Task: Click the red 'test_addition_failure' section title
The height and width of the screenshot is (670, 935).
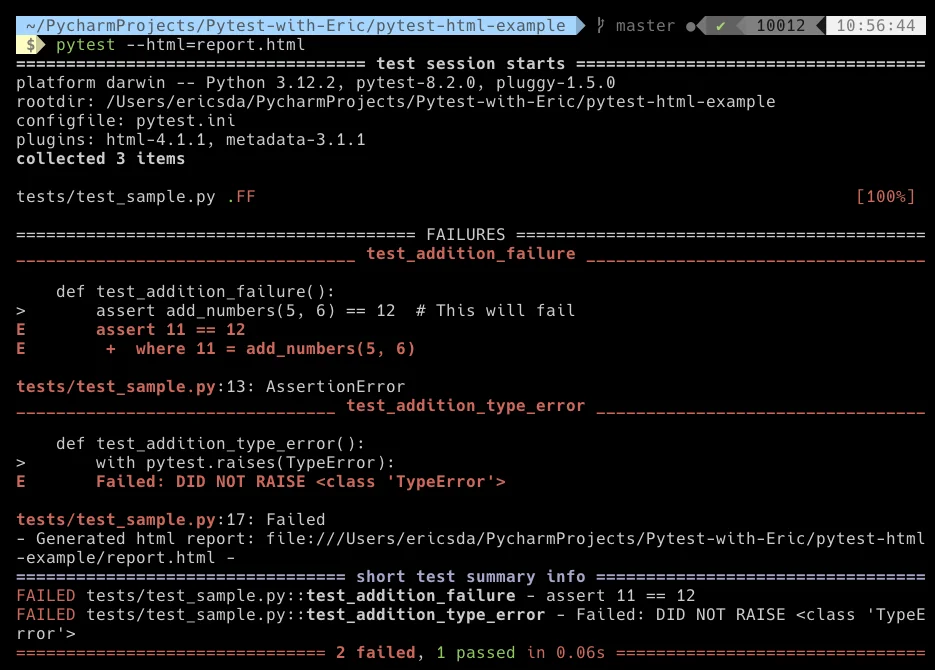Action: click(470, 254)
